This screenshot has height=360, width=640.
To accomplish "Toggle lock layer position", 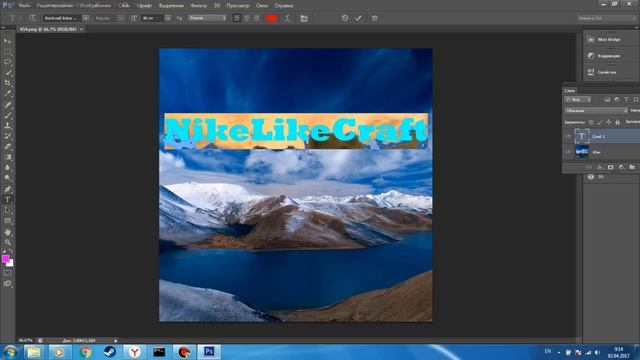I will [x=609, y=122].
